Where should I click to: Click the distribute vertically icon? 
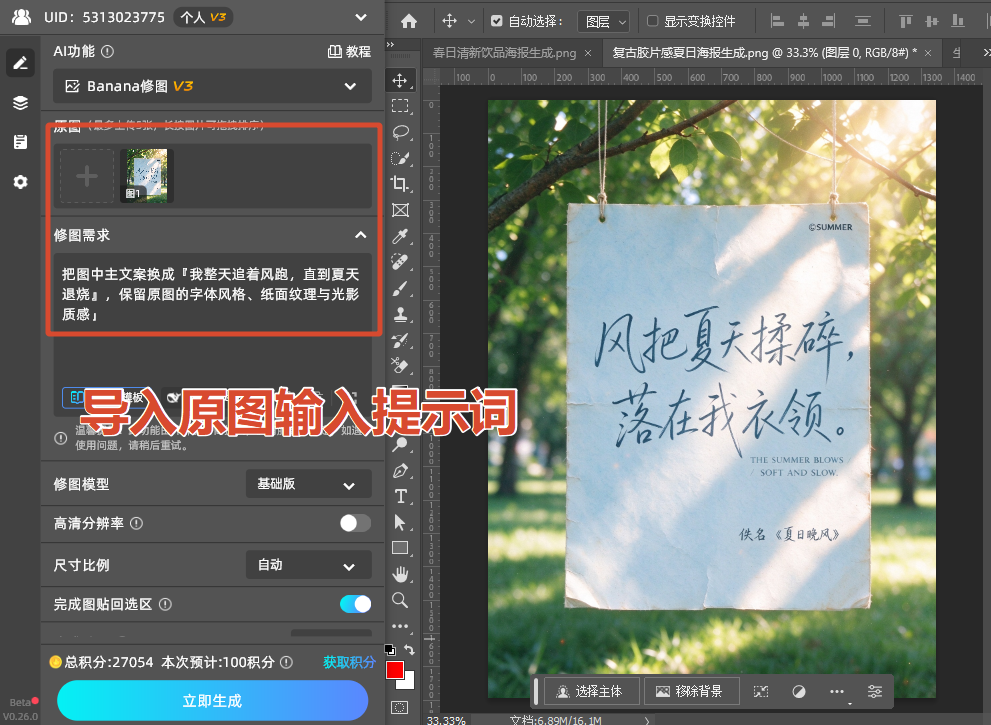point(863,21)
